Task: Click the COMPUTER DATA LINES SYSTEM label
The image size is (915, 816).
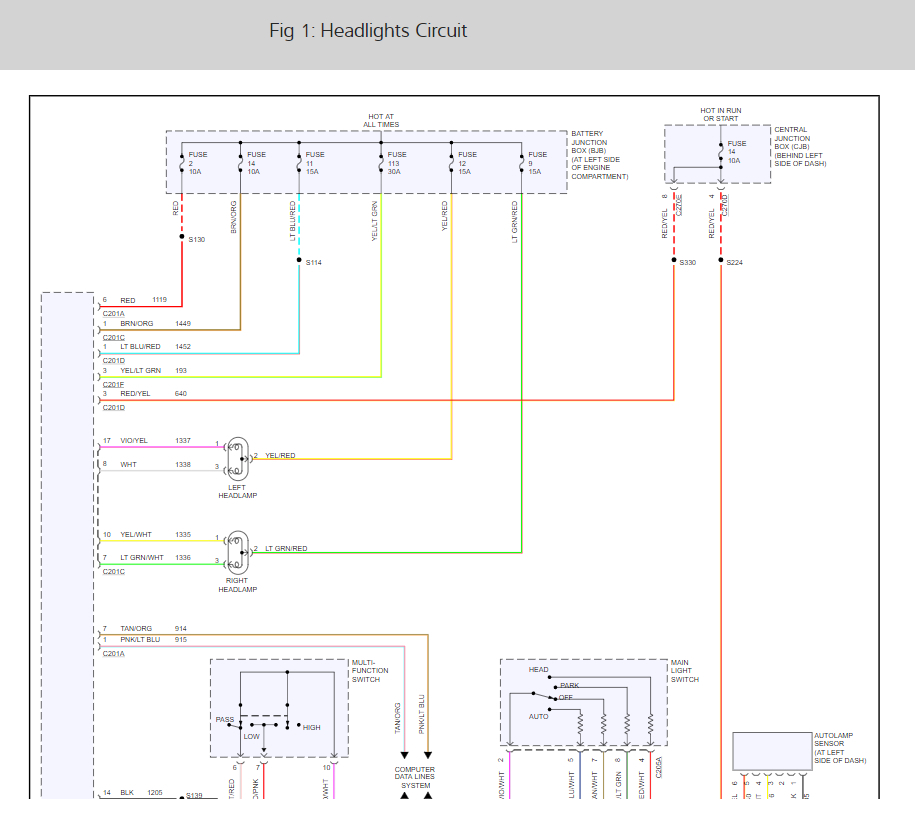Action: click(x=415, y=777)
